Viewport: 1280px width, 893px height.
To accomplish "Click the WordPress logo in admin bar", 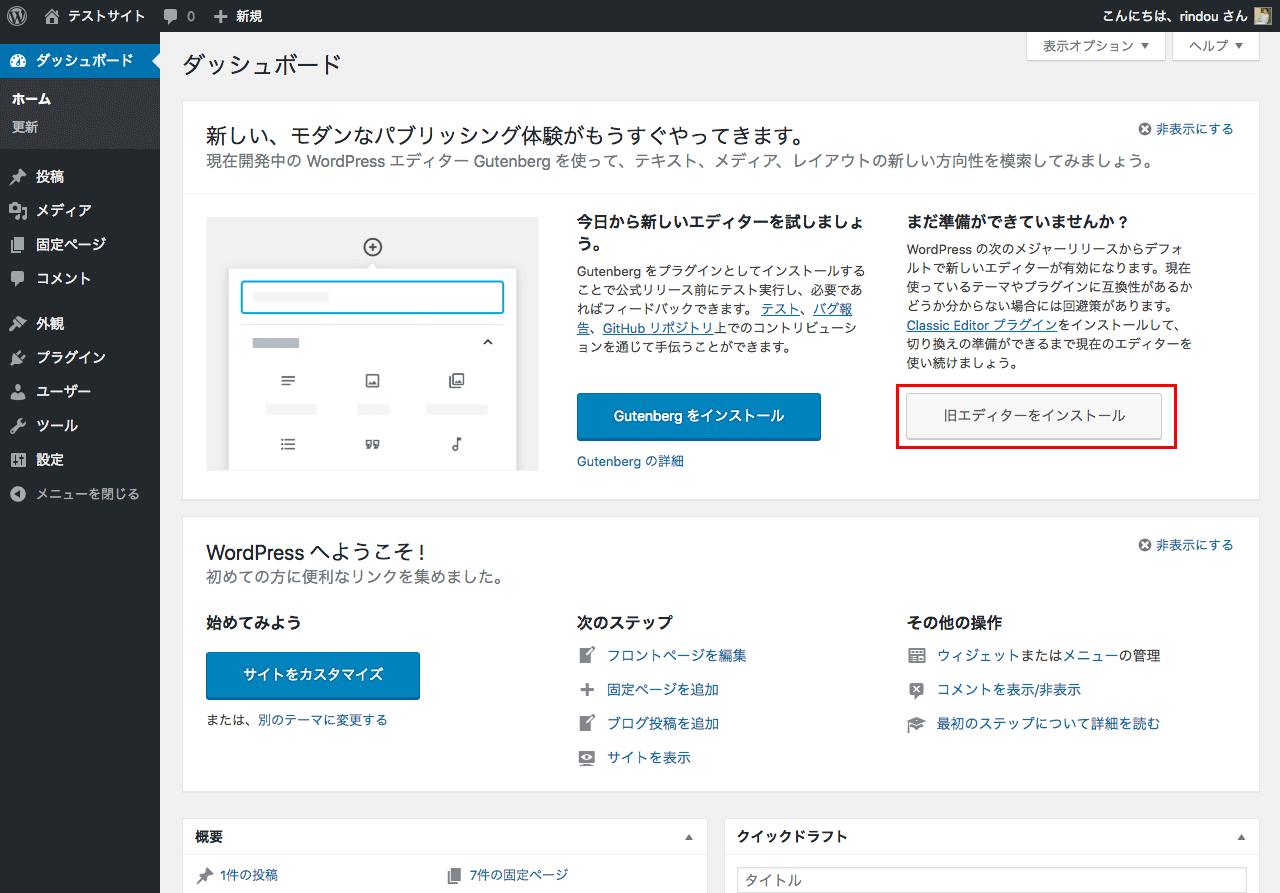I will tap(17, 16).
